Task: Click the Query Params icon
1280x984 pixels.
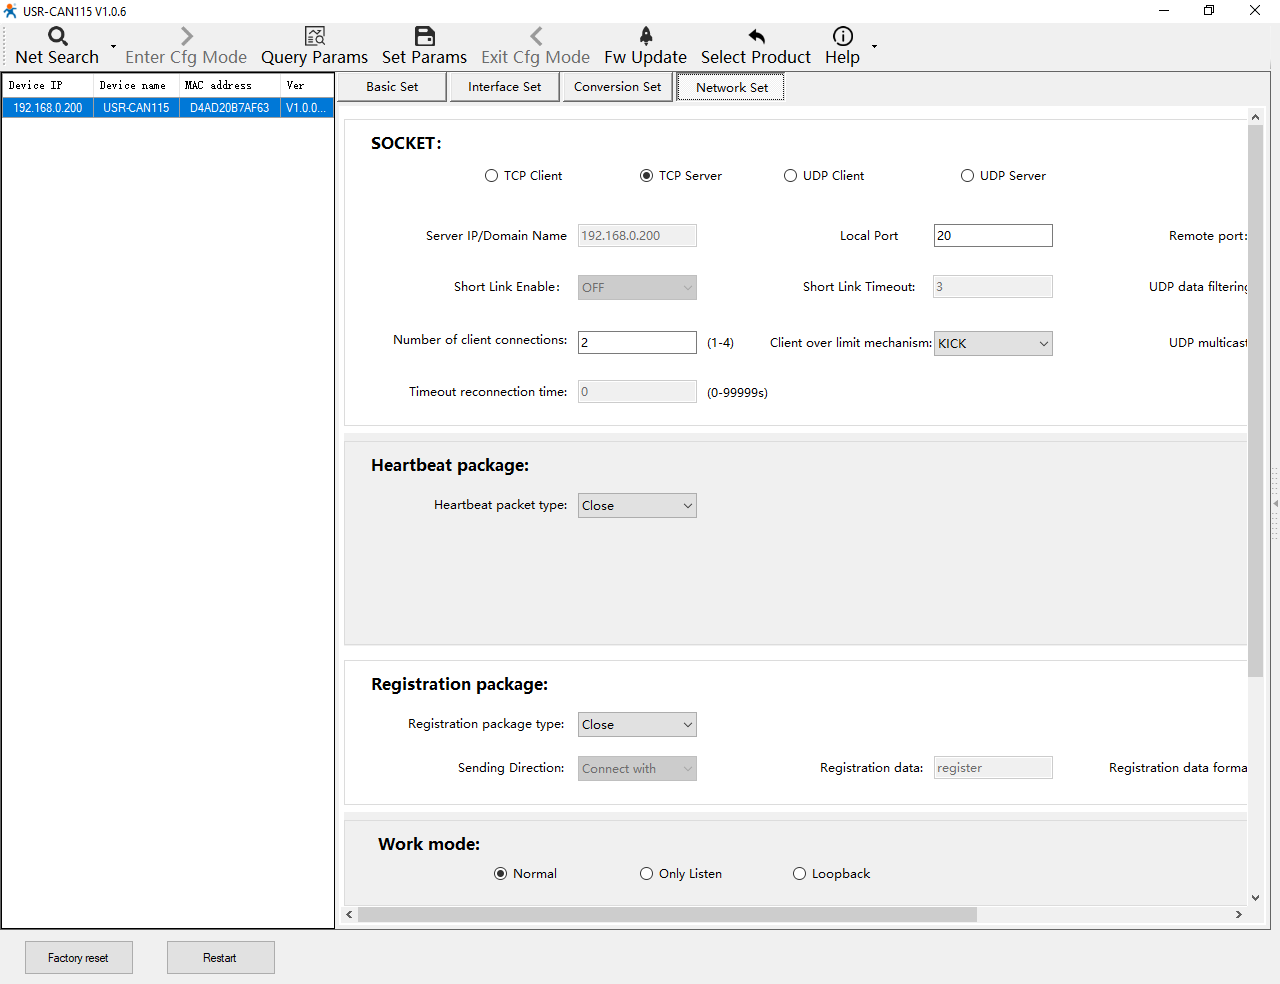Action: tap(314, 37)
